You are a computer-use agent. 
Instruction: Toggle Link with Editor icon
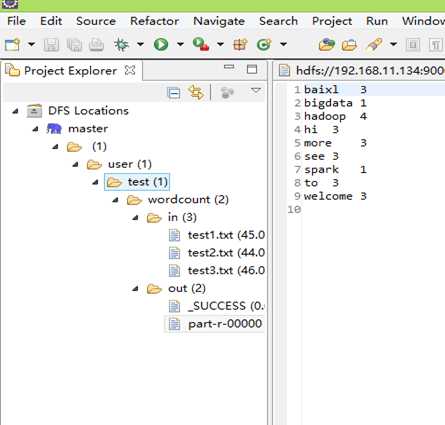point(196,92)
